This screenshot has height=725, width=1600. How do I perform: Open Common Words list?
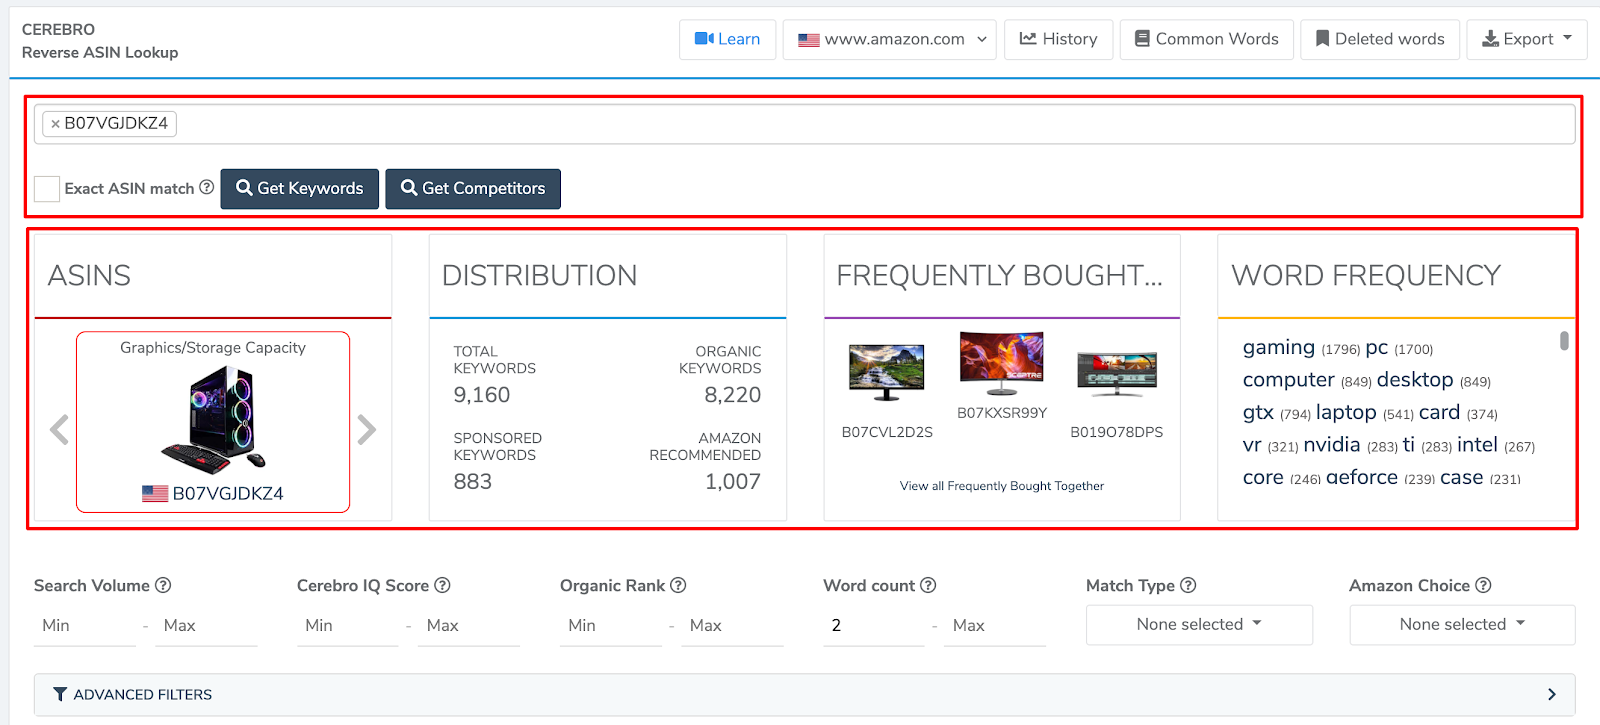pyautogui.click(x=1206, y=39)
